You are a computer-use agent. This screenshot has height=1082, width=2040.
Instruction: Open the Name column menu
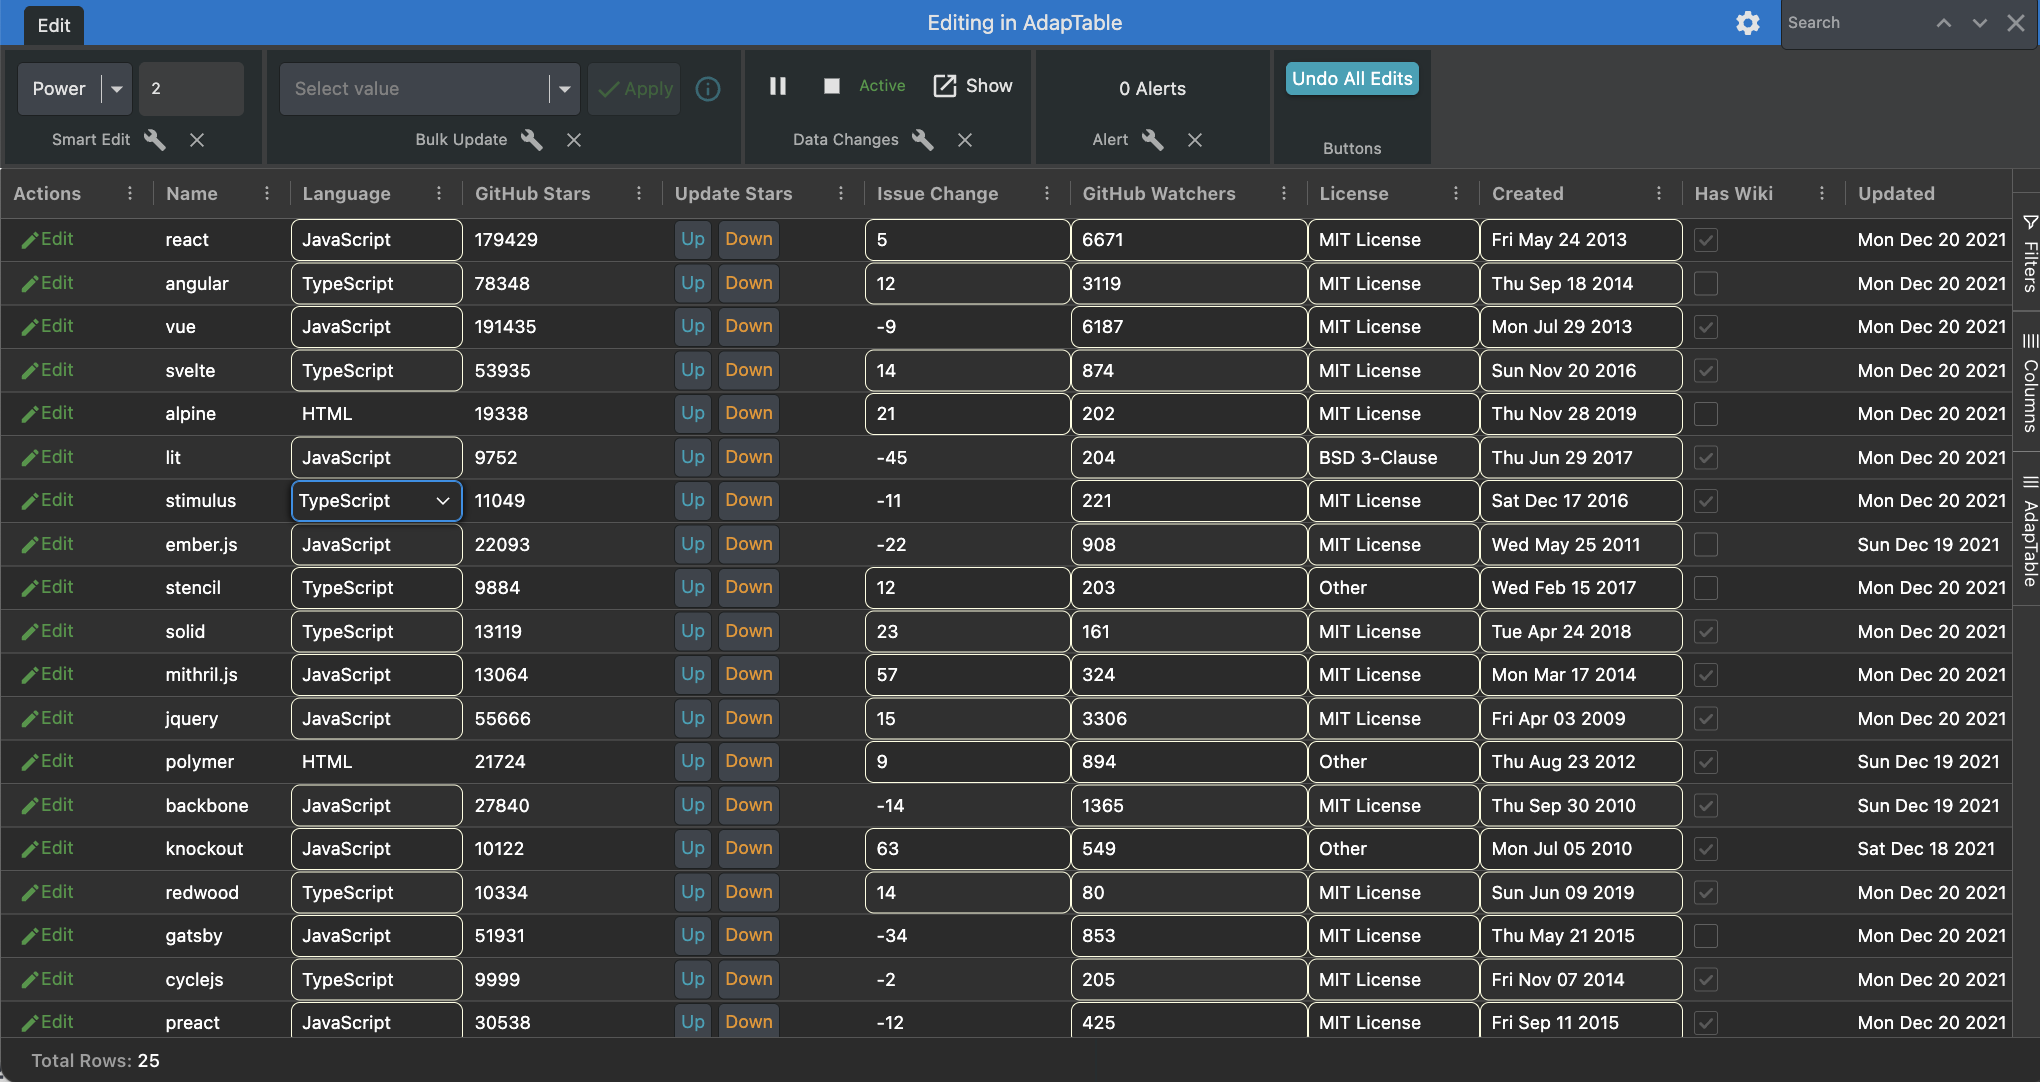point(267,193)
